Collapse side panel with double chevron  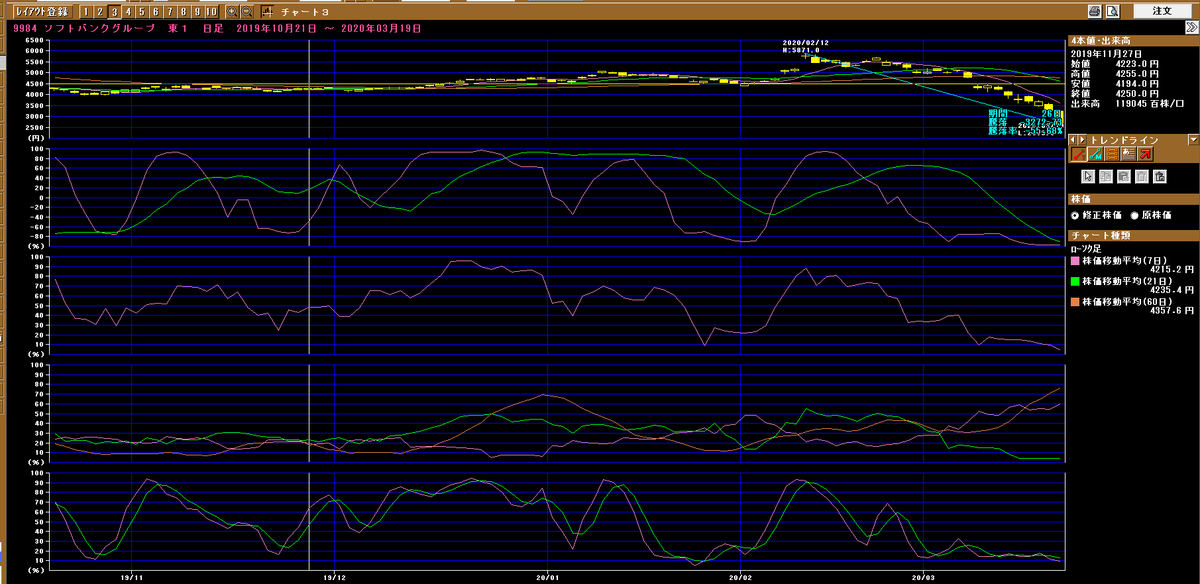(x=1192, y=28)
